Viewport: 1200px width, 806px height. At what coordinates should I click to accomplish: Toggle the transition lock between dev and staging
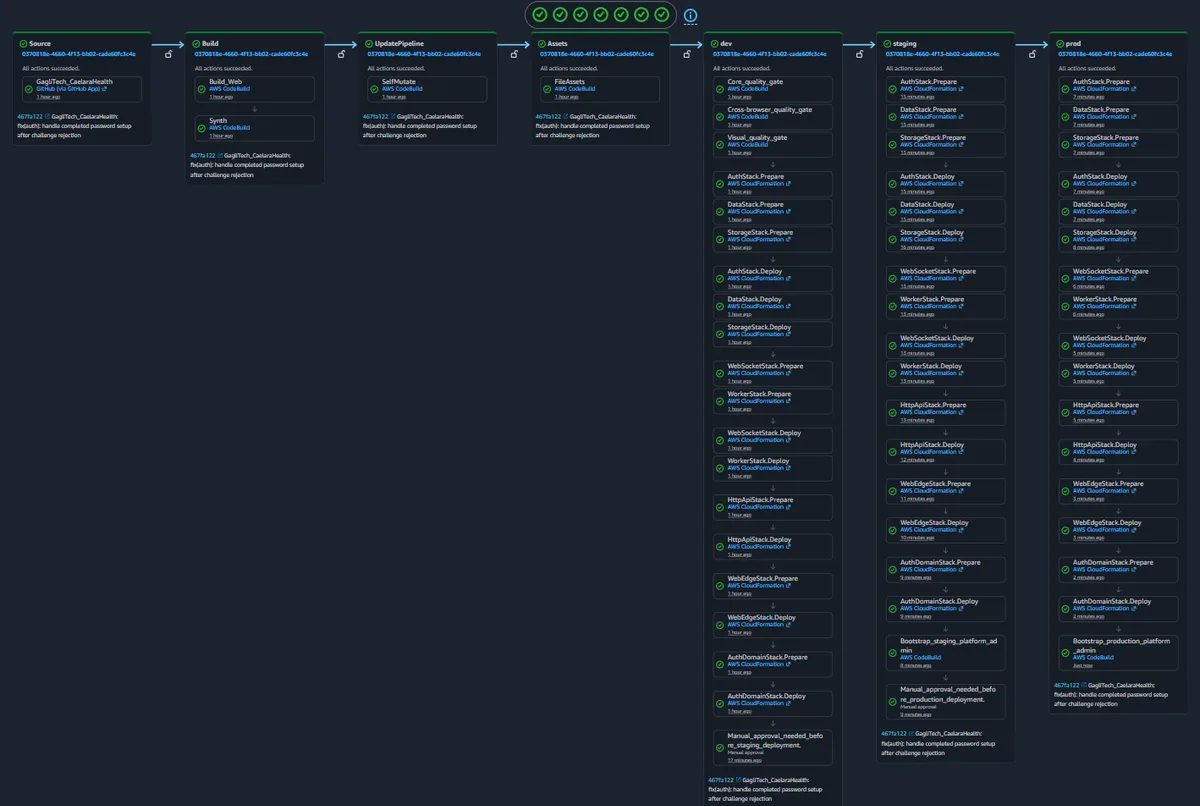tap(860, 54)
